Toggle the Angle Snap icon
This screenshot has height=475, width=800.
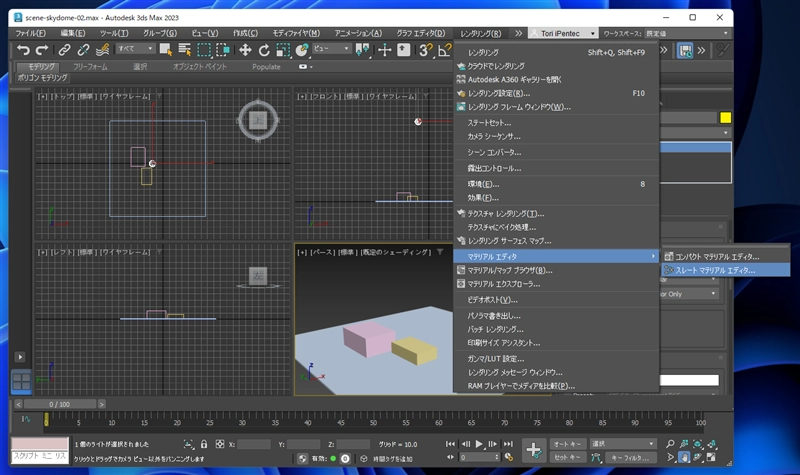(x=444, y=50)
